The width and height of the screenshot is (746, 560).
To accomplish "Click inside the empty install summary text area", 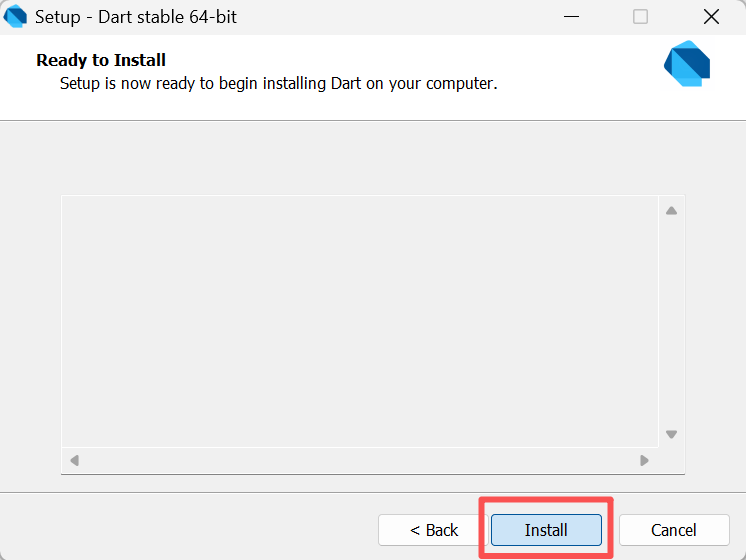I will tap(360, 321).
